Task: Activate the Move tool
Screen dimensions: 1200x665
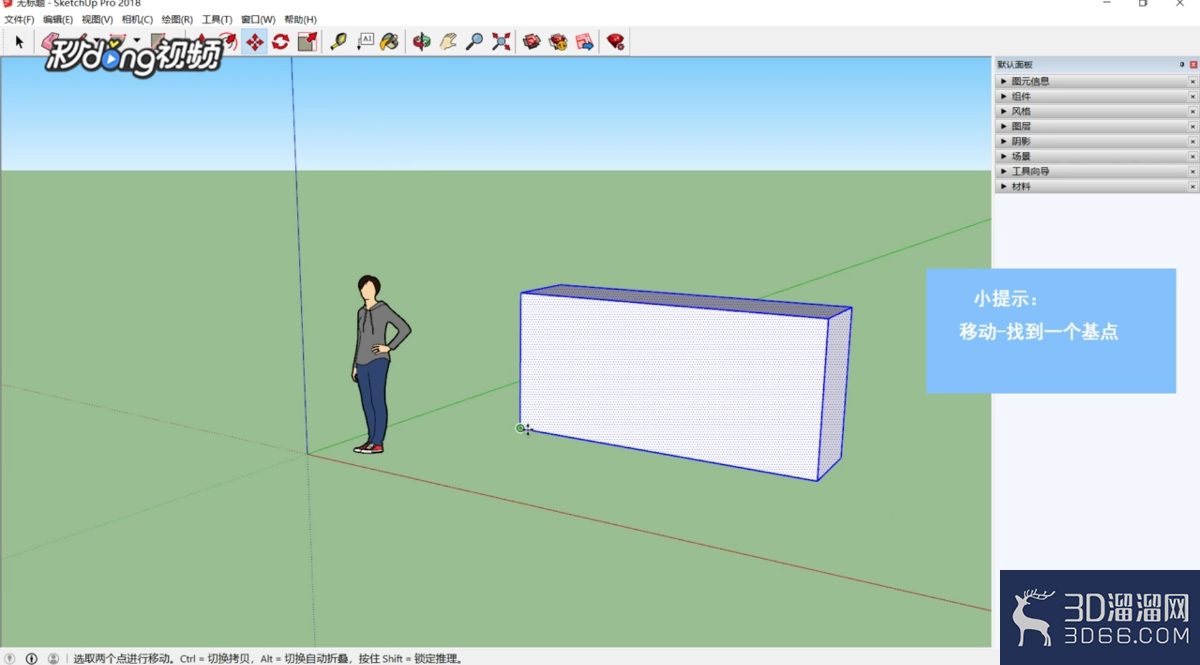Action: (254, 42)
